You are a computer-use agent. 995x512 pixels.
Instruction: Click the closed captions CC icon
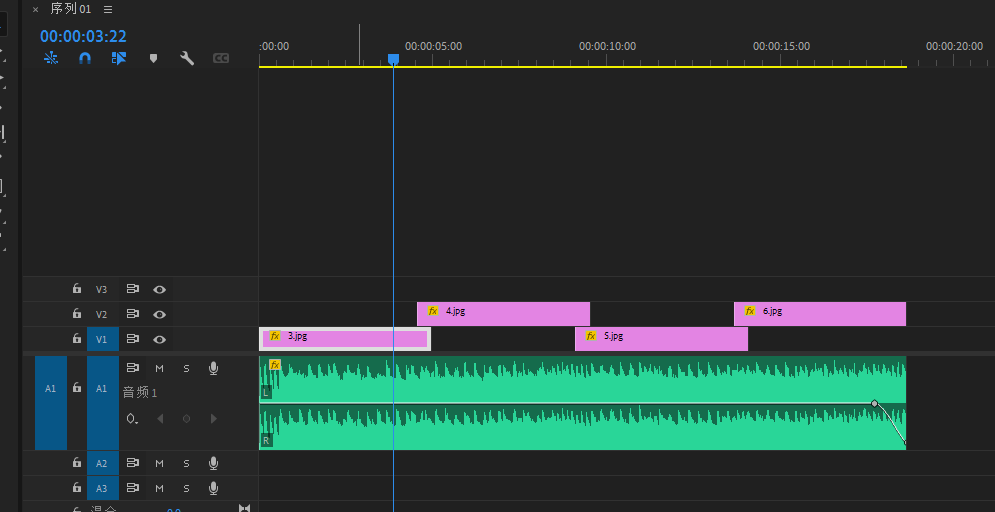point(221,59)
